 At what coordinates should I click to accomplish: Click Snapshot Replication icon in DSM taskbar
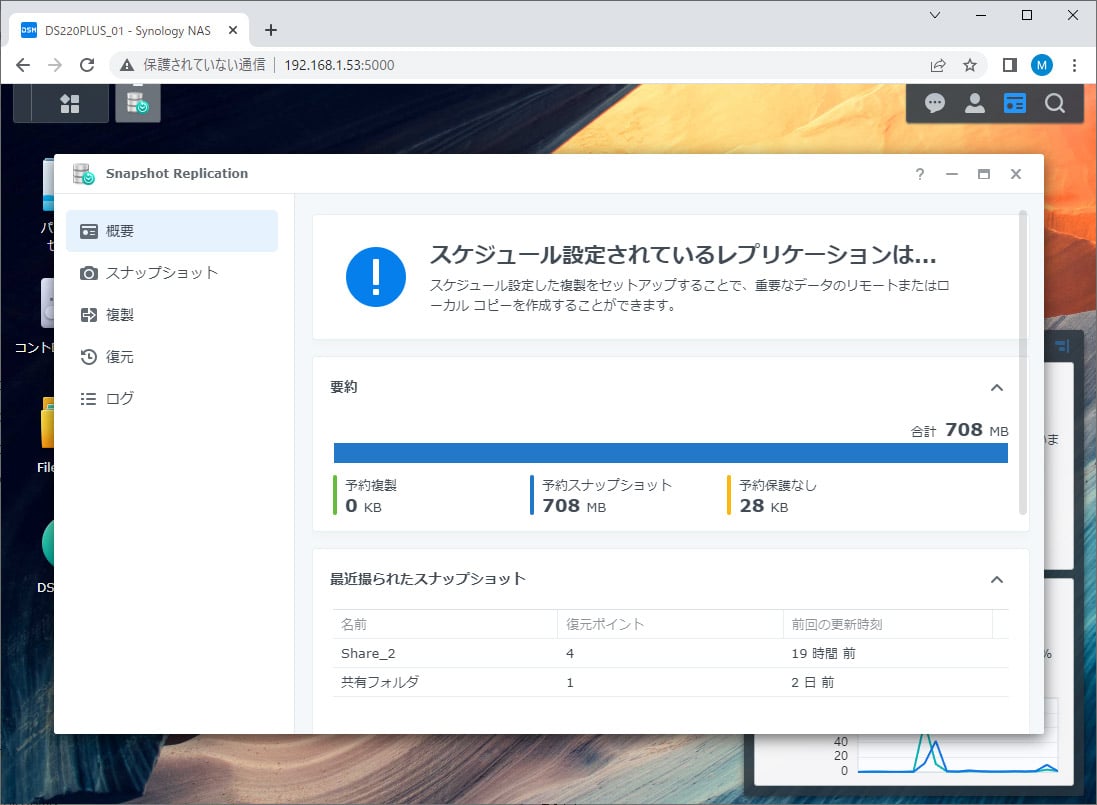click(137, 102)
